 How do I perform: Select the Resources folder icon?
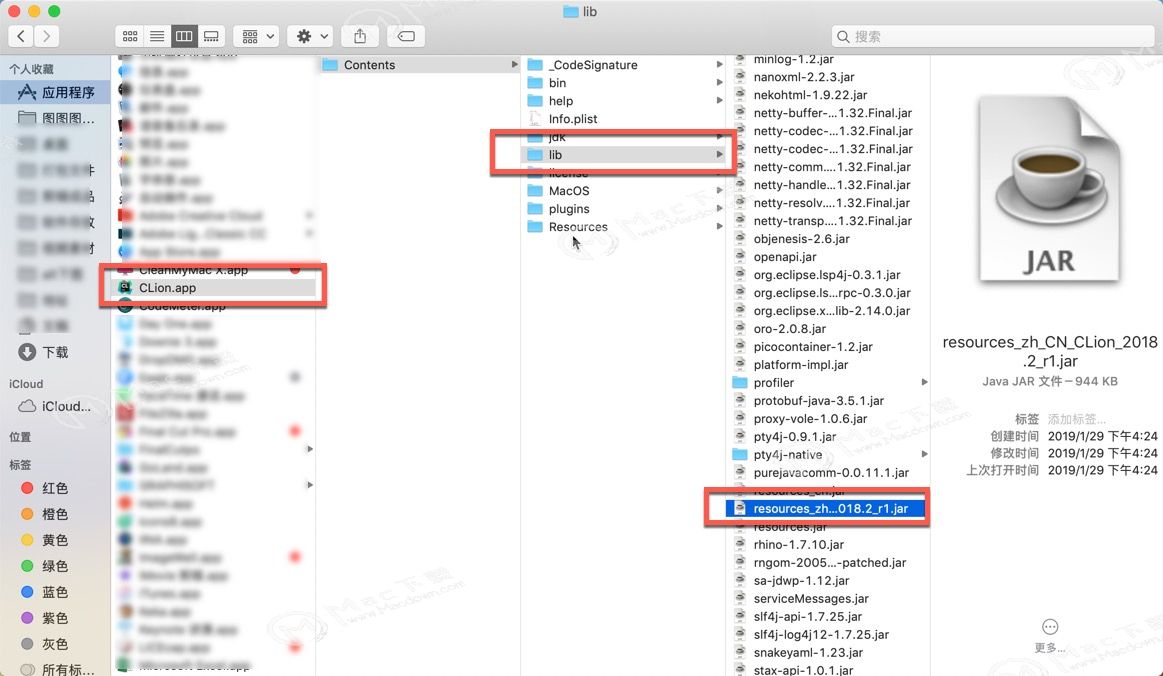(535, 226)
